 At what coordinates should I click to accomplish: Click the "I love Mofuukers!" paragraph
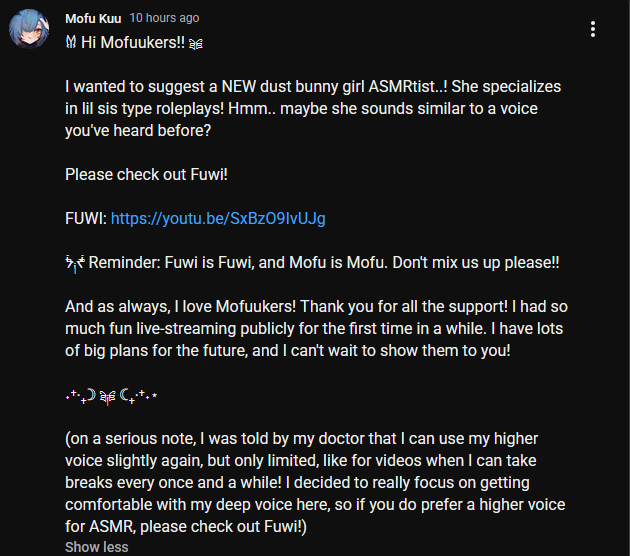pyautogui.click(x=316, y=329)
